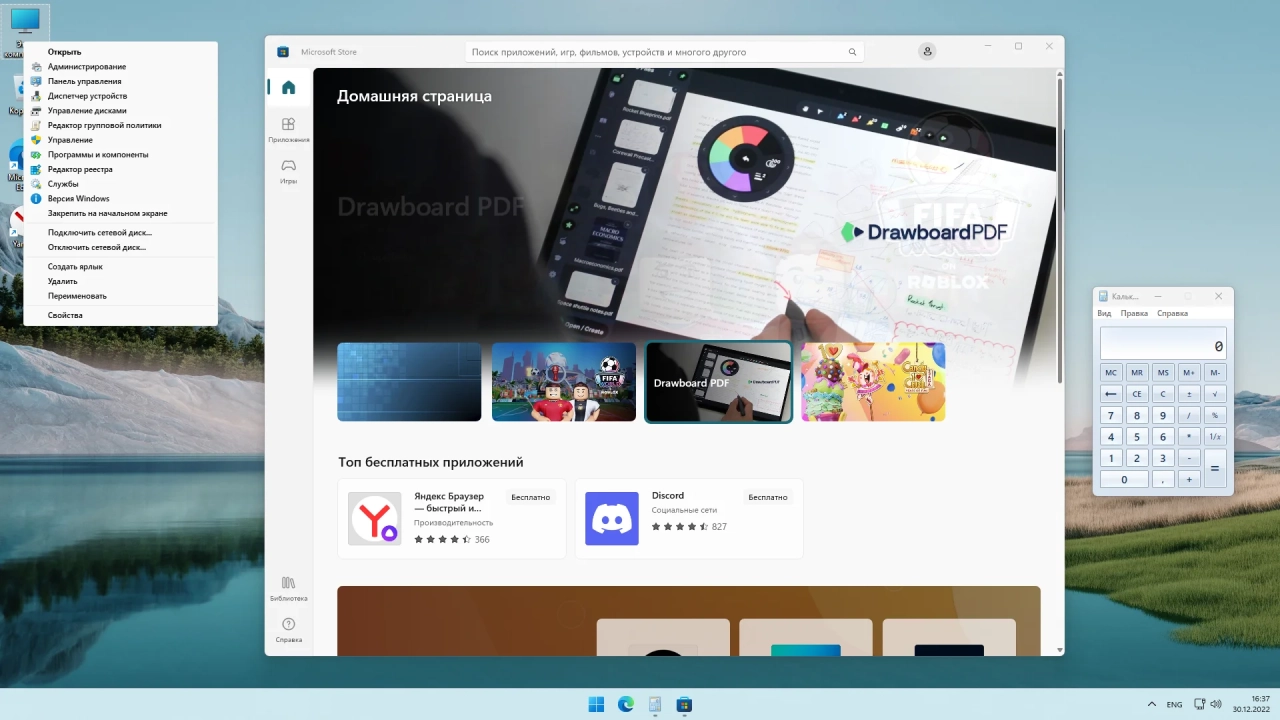Select Управление дисками in the context menu

click(x=120, y=111)
